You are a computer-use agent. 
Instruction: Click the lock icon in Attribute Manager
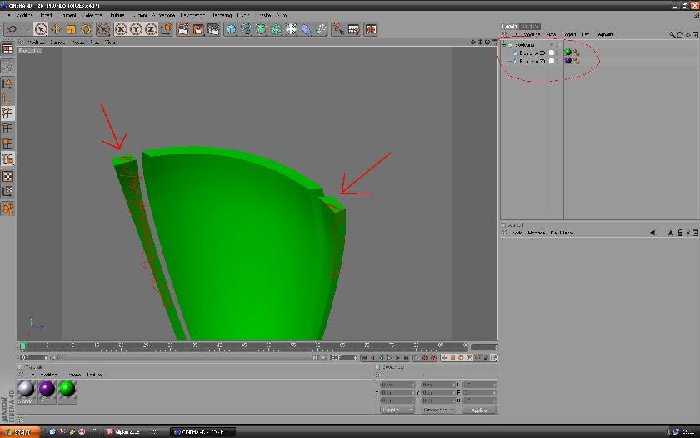pos(680,233)
